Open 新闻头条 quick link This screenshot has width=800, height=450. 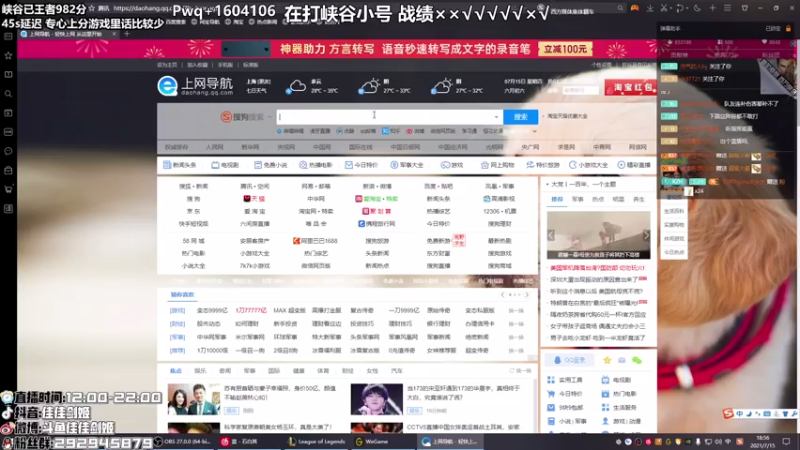click(180, 165)
